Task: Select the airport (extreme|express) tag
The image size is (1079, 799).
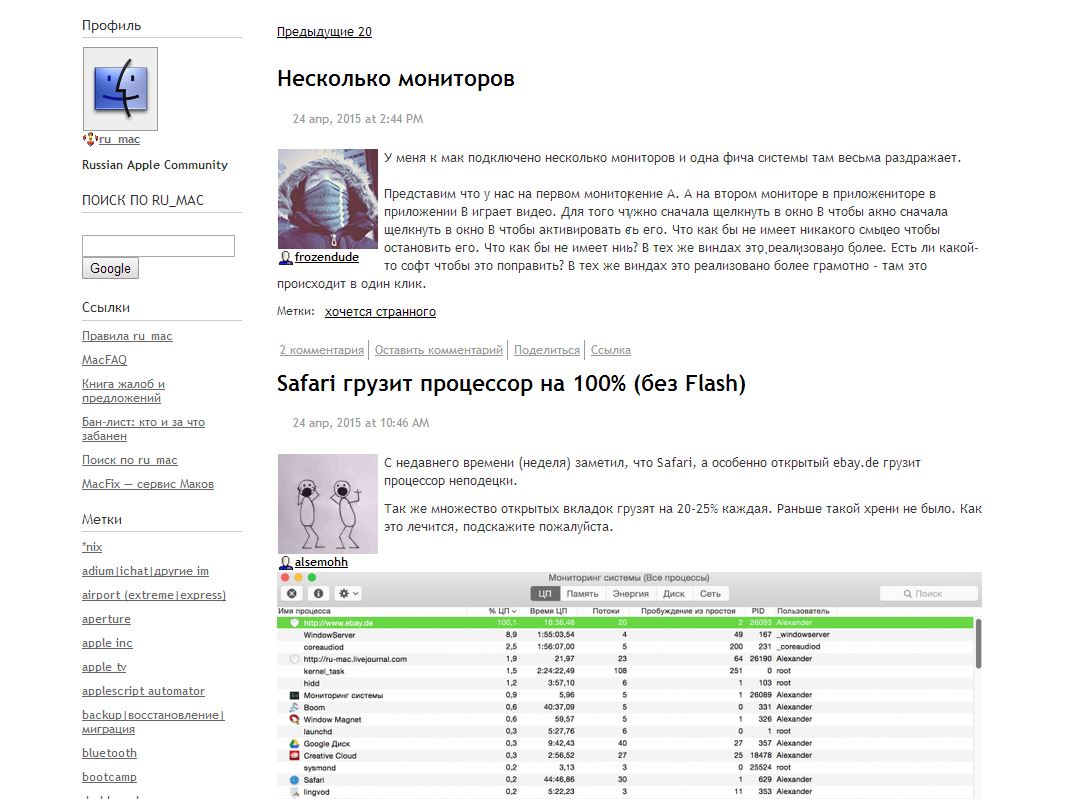Action: pyautogui.click(x=154, y=595)
